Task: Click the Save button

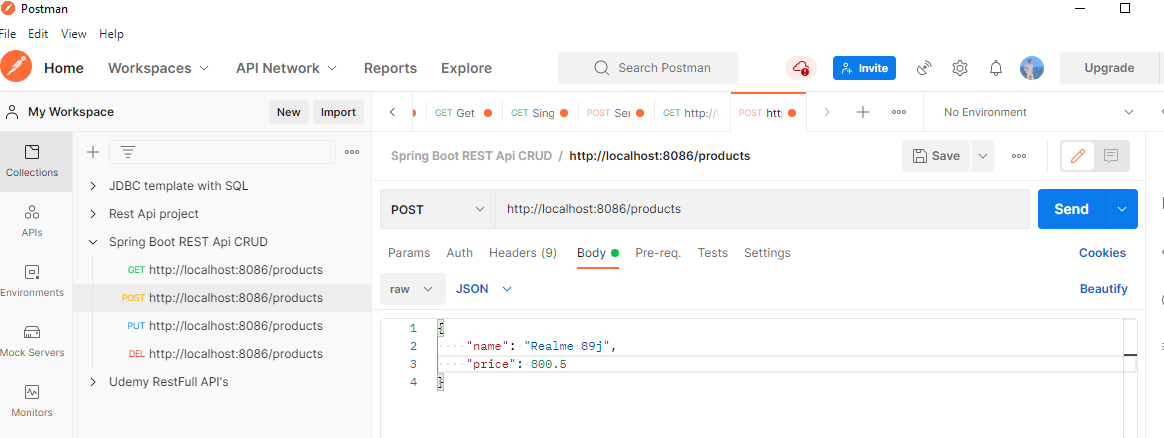Action: coord(936,156)
